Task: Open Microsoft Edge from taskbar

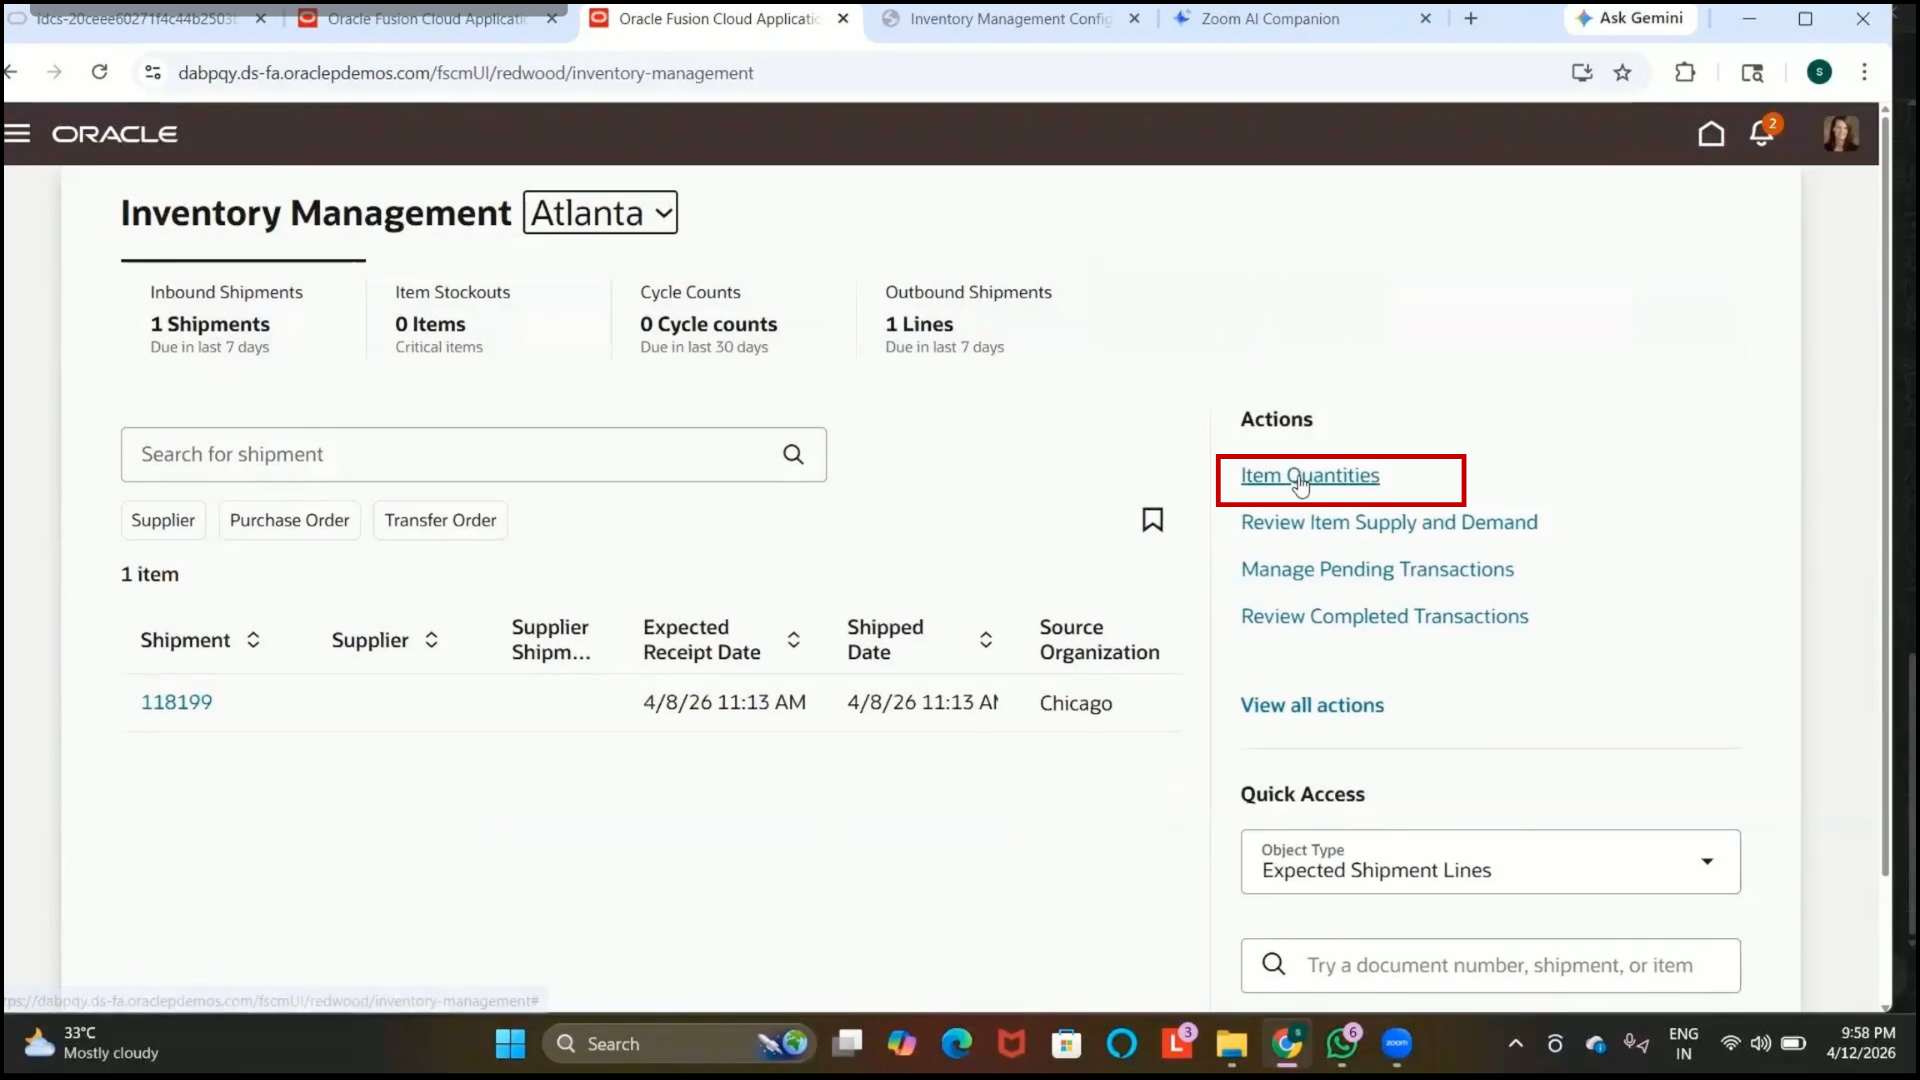Action: pyautogui.click(x=956, y=1044)
